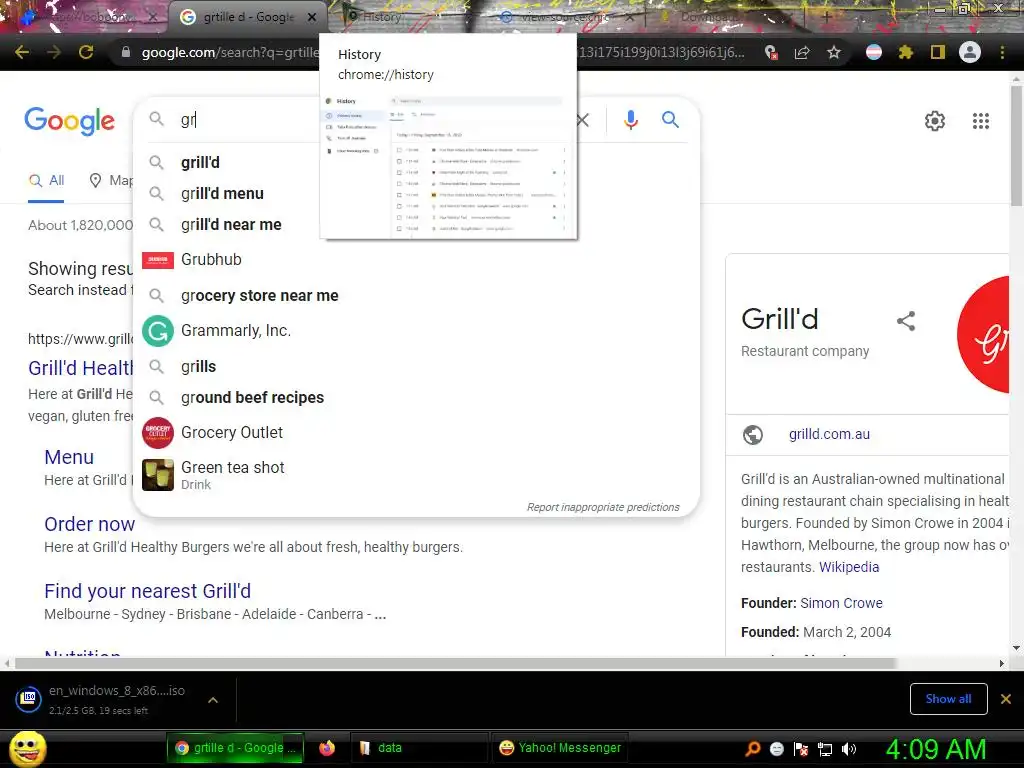Open Find your nearest Grill'd link

(x=148, y=591)
